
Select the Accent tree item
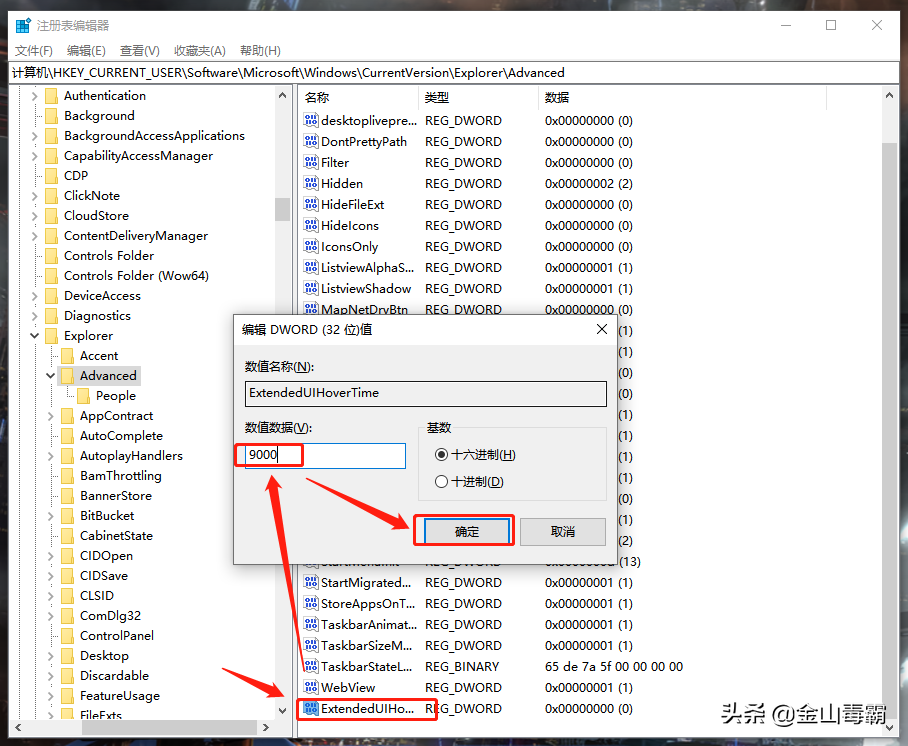tap(98, 356)
